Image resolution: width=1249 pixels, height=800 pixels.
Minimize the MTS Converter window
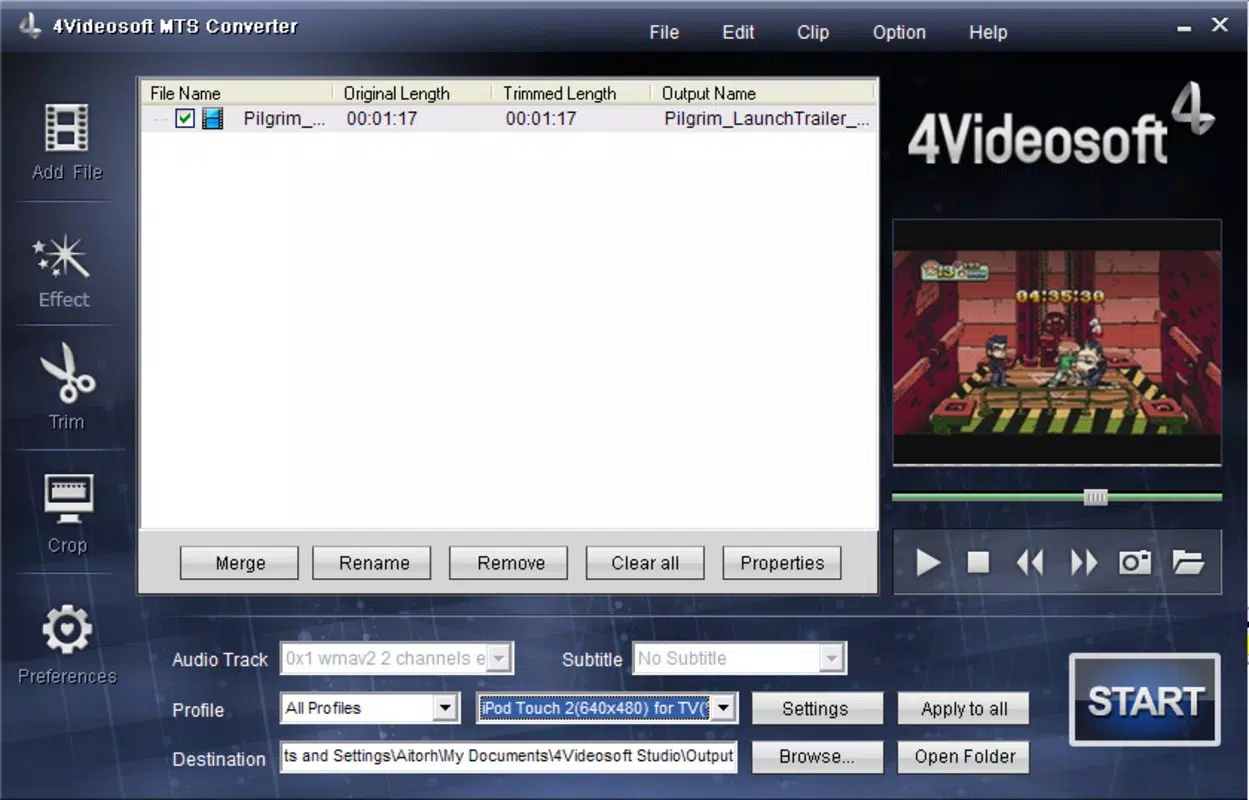(1185, 27)
